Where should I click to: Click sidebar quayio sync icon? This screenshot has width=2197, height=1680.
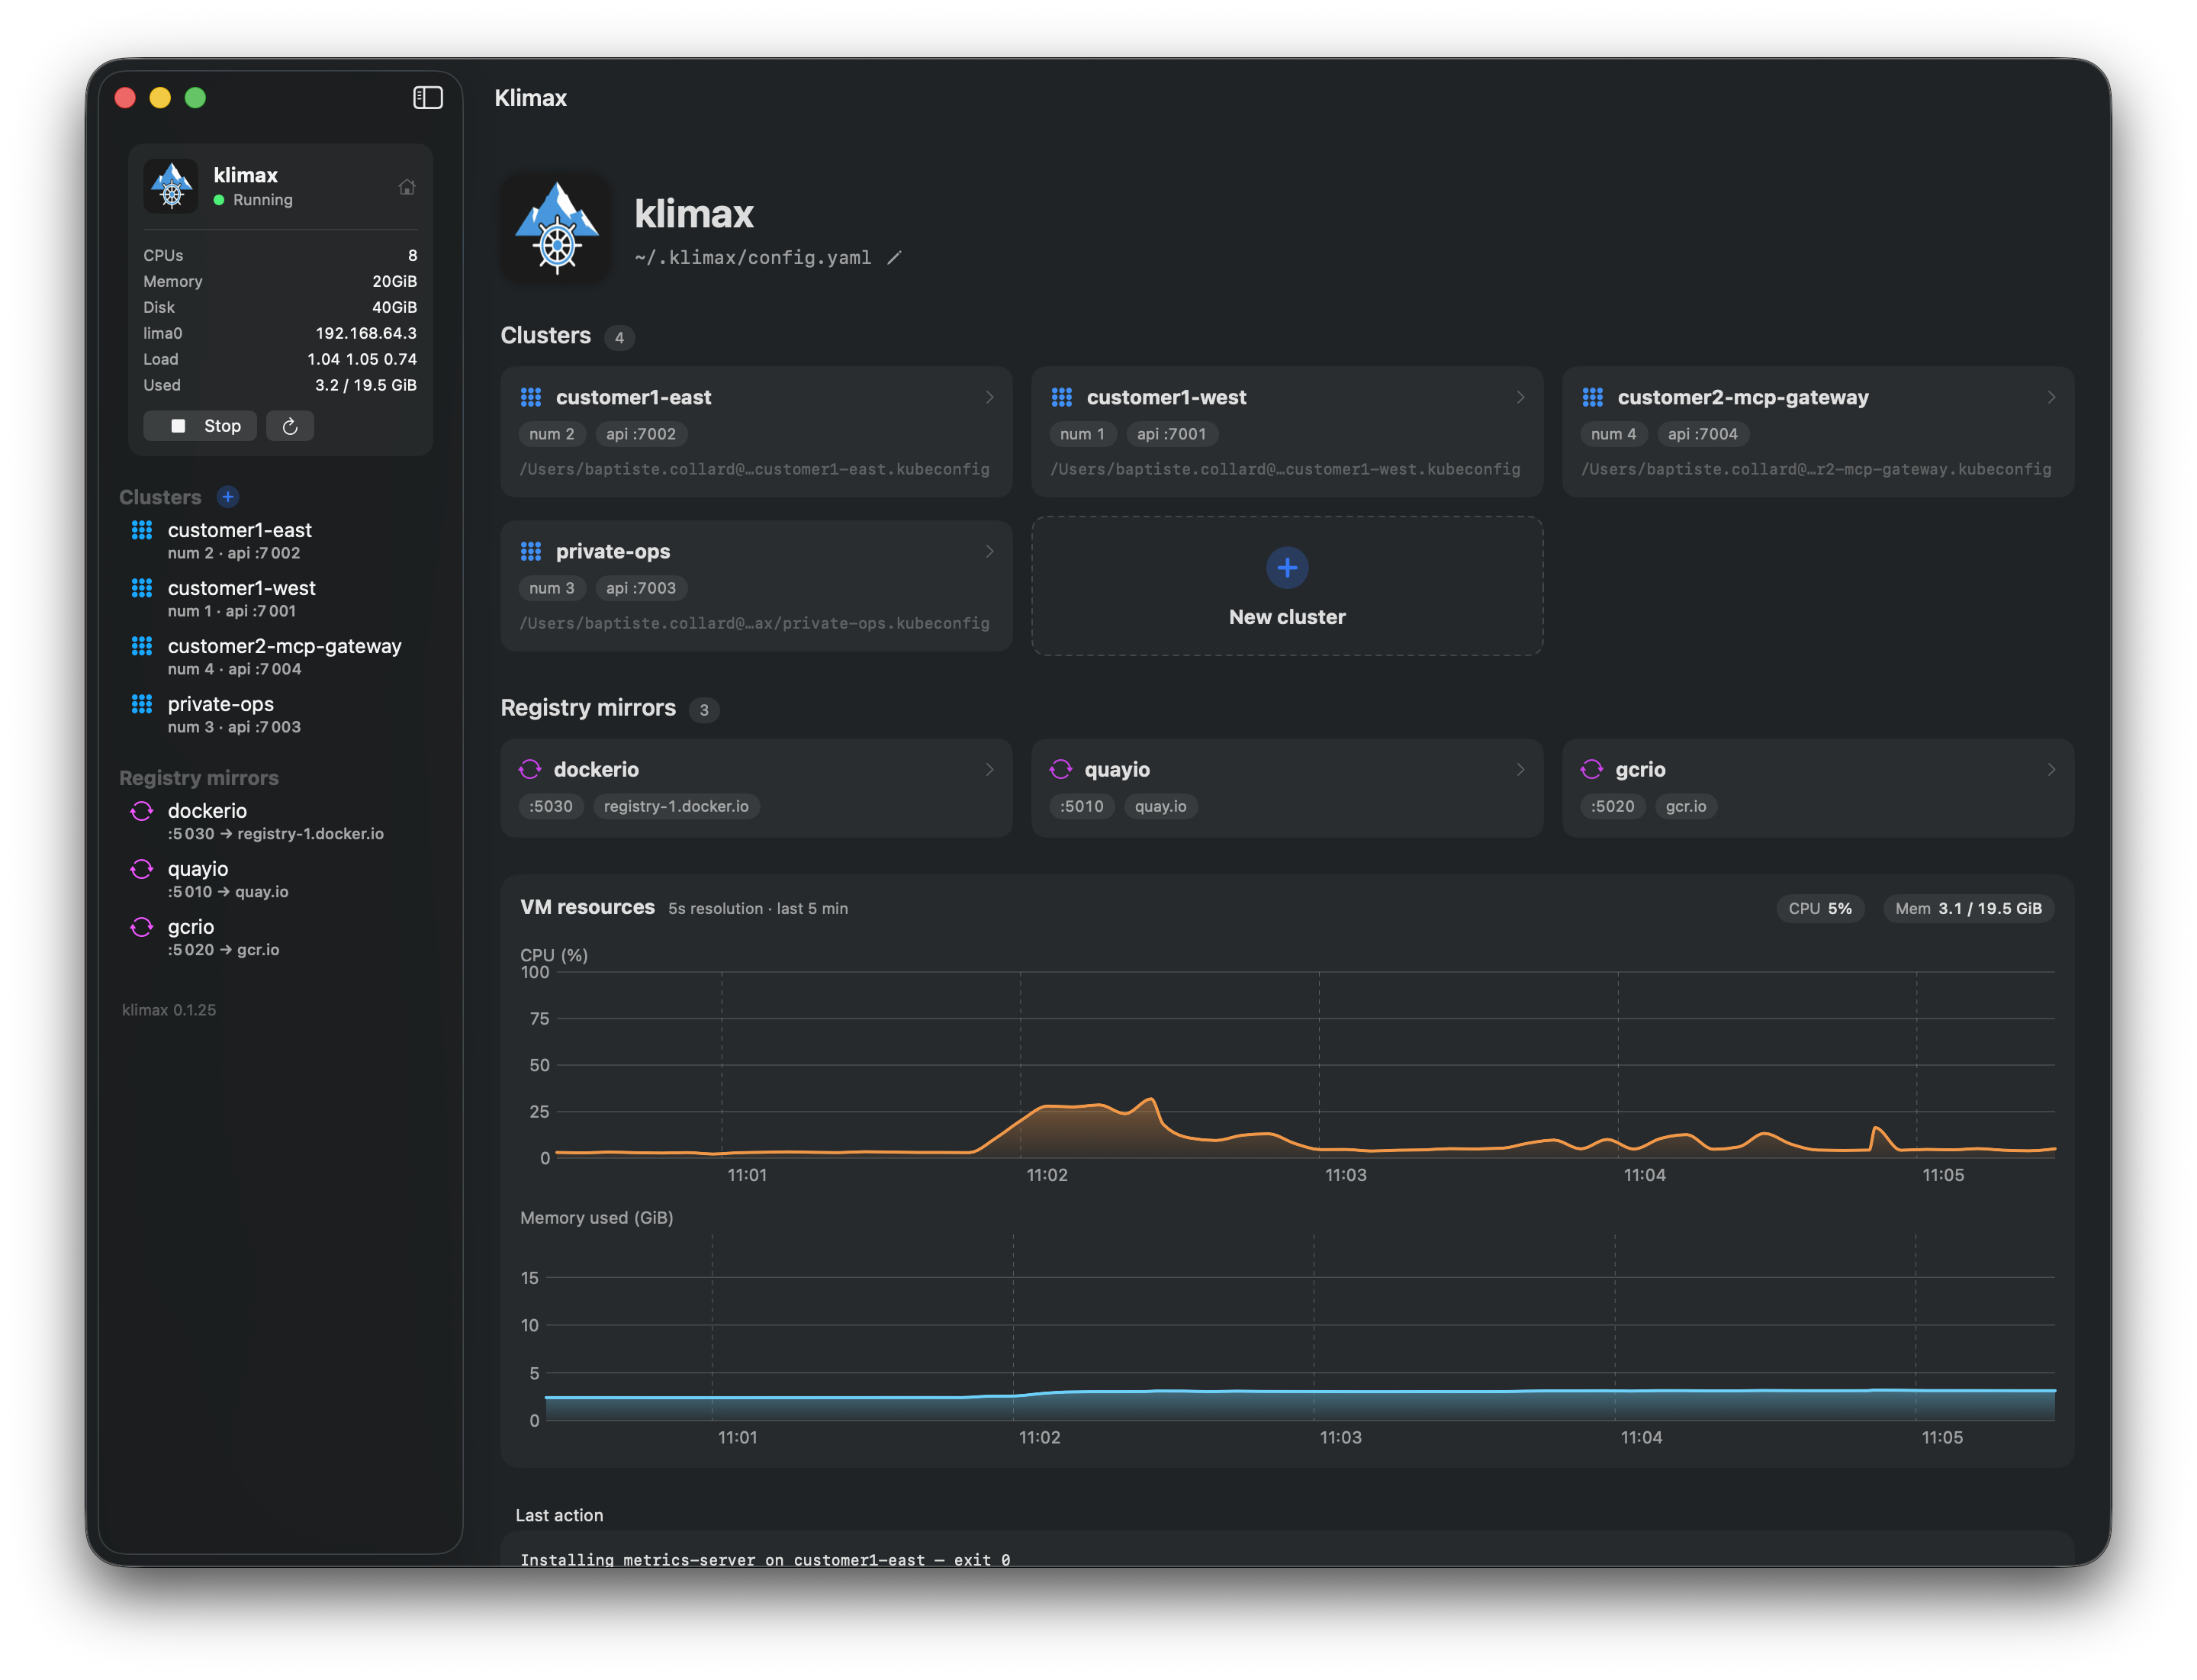(142, 869)
